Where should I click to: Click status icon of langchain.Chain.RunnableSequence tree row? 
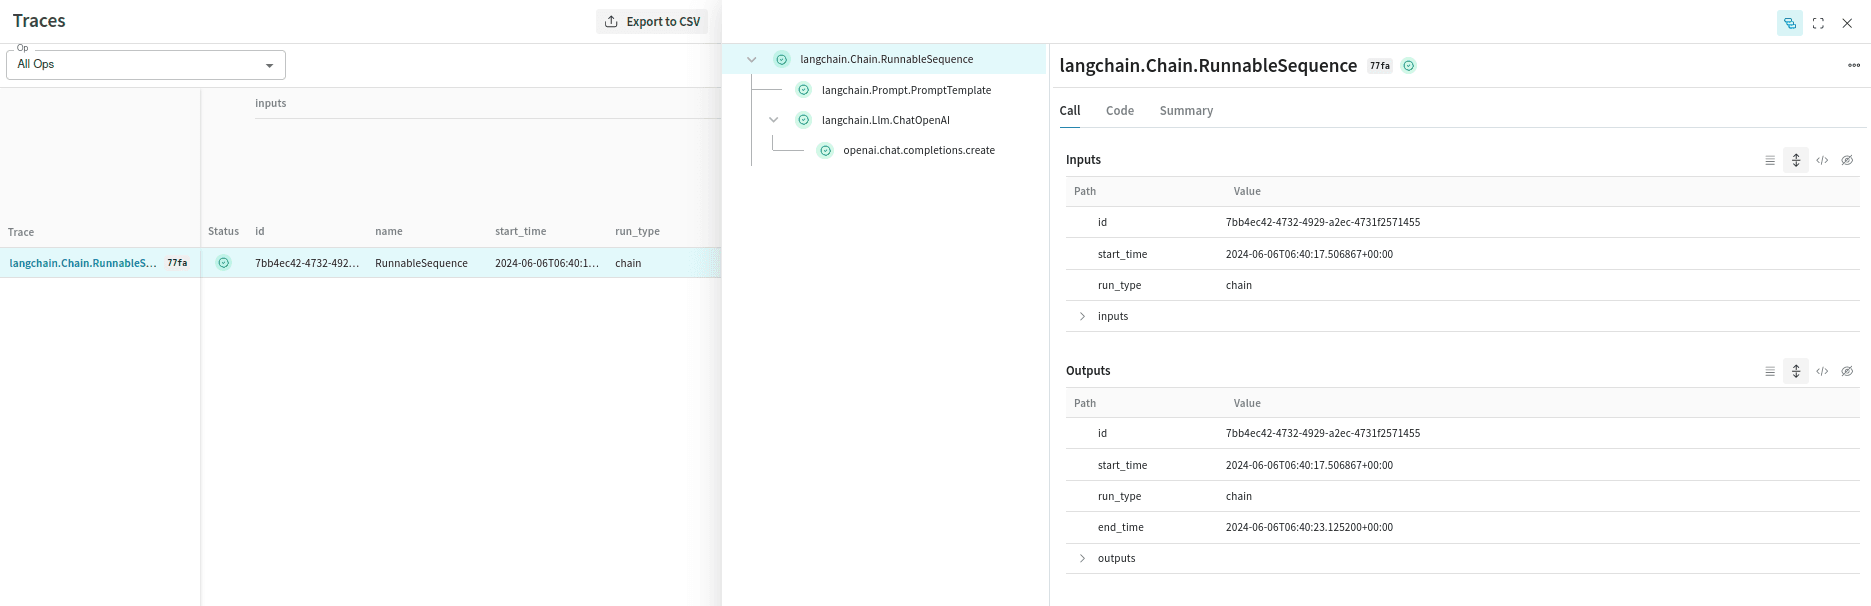782,60
